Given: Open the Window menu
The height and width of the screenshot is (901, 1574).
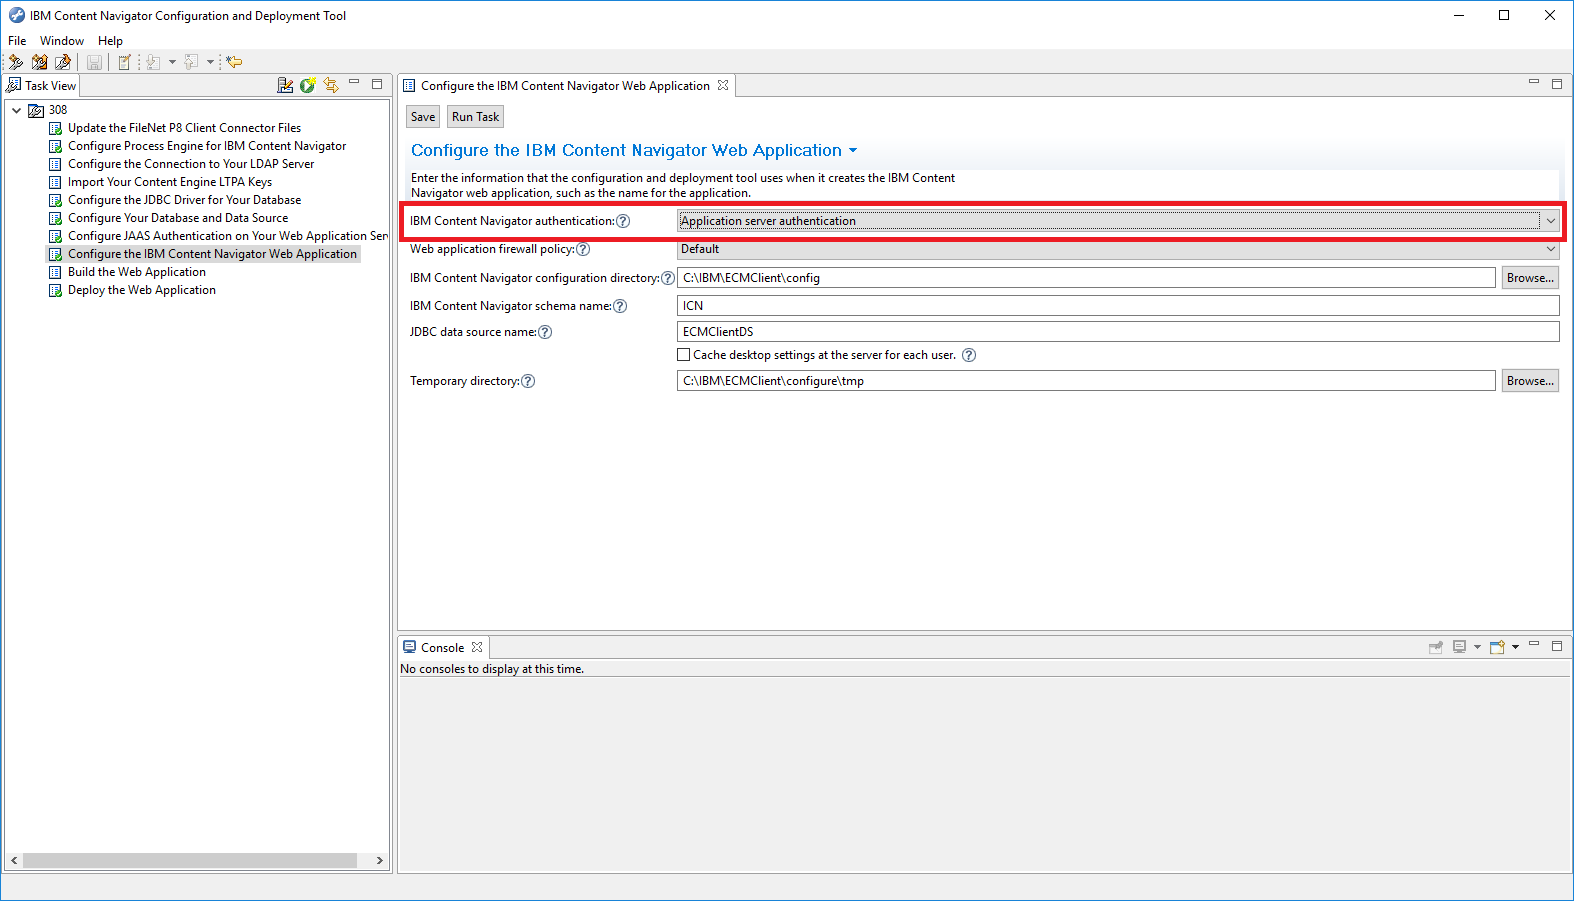Looking at the screenshot, I should pyautogui.click(x=62, y=41).
